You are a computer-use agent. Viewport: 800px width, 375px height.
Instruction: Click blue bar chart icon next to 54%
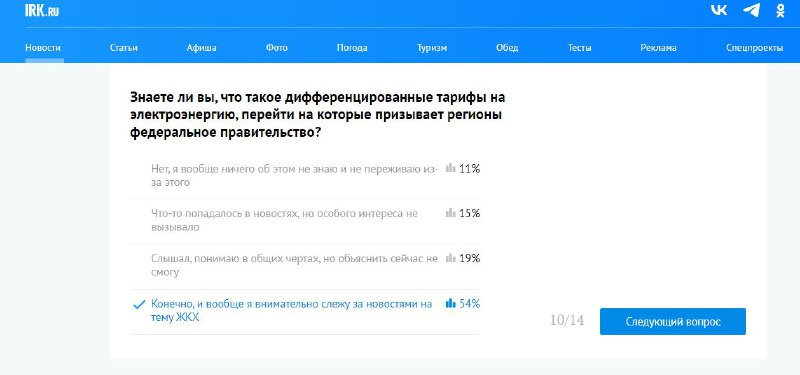(451, 304)
